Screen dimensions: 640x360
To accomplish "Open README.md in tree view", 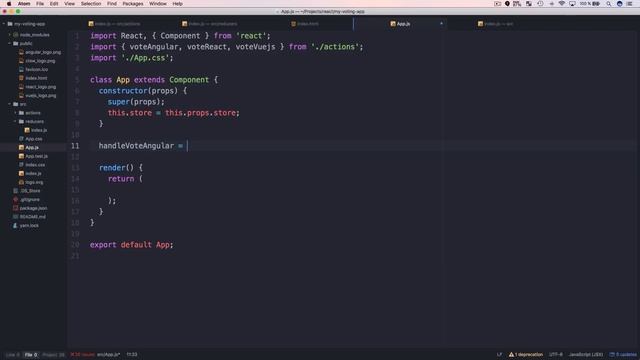I will 33,217.
